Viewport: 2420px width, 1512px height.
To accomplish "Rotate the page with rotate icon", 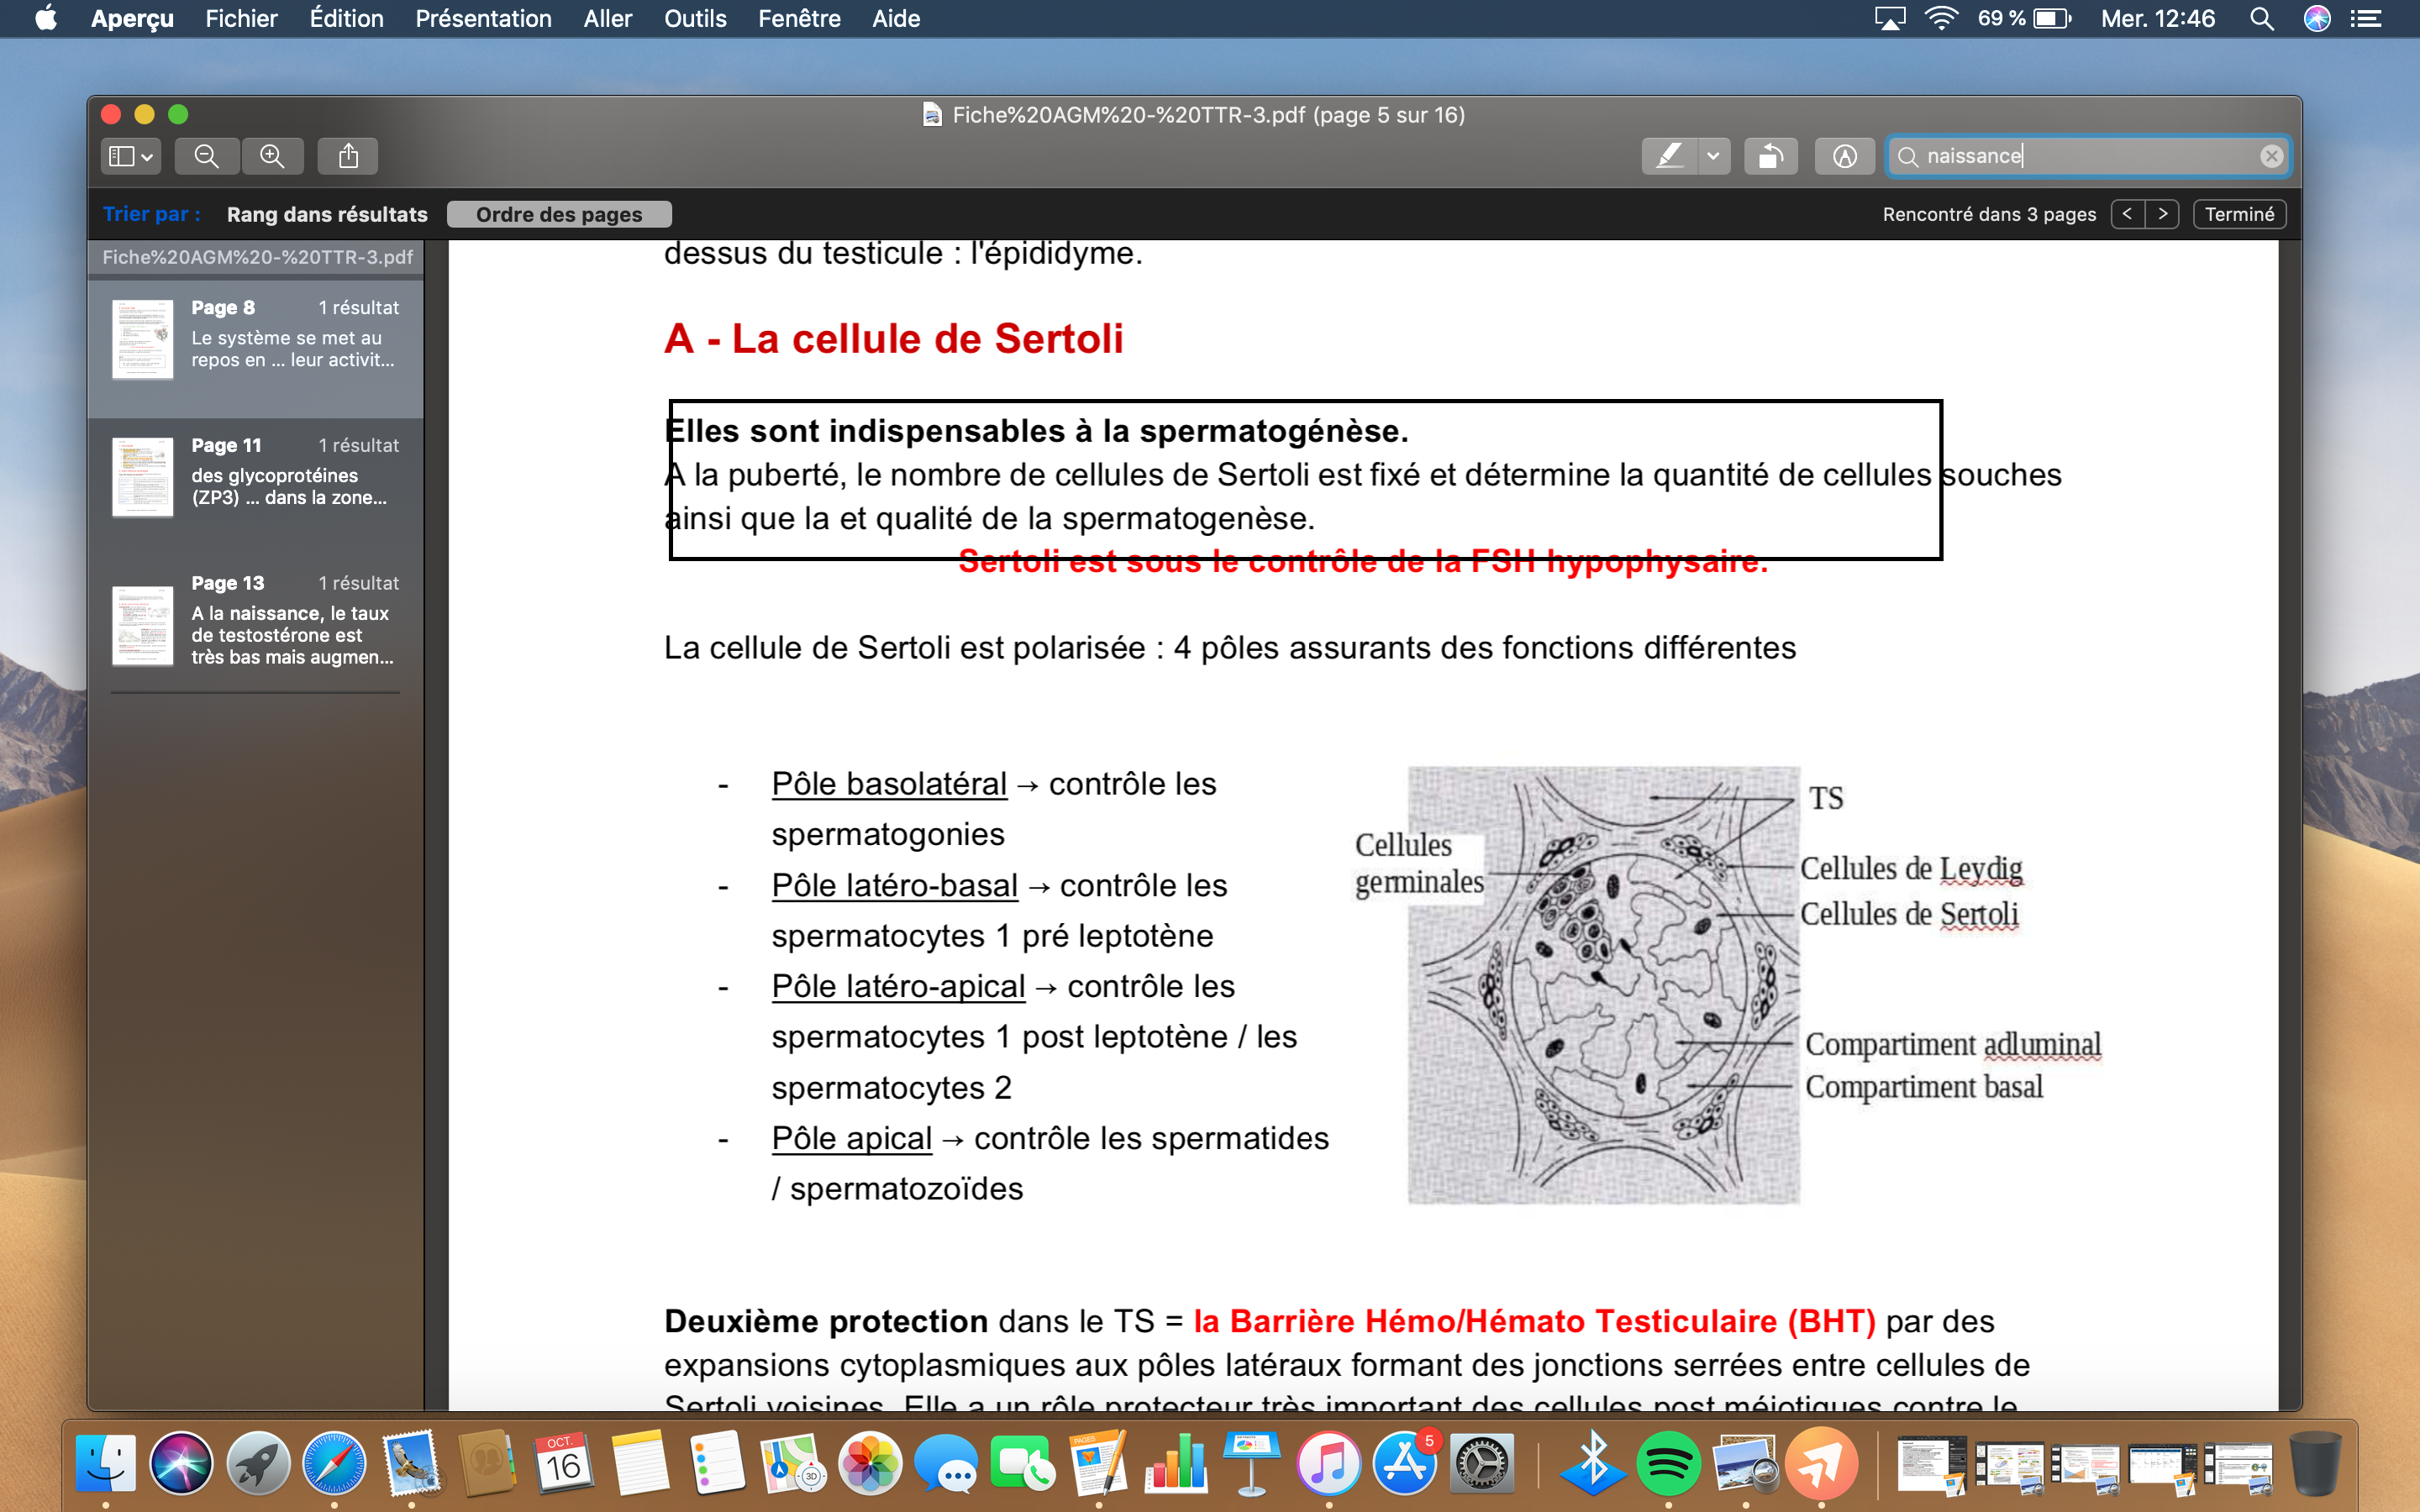I will 1770,156.
